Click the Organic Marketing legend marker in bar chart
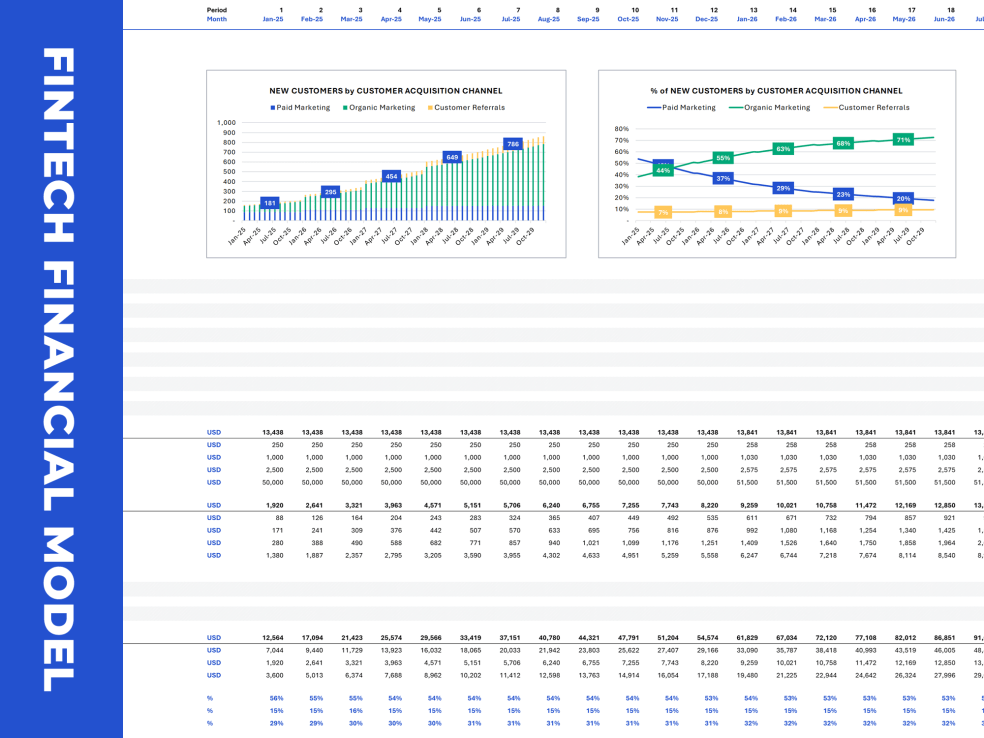Viewport: 984px width, 738px height. [x=345, y=108]
